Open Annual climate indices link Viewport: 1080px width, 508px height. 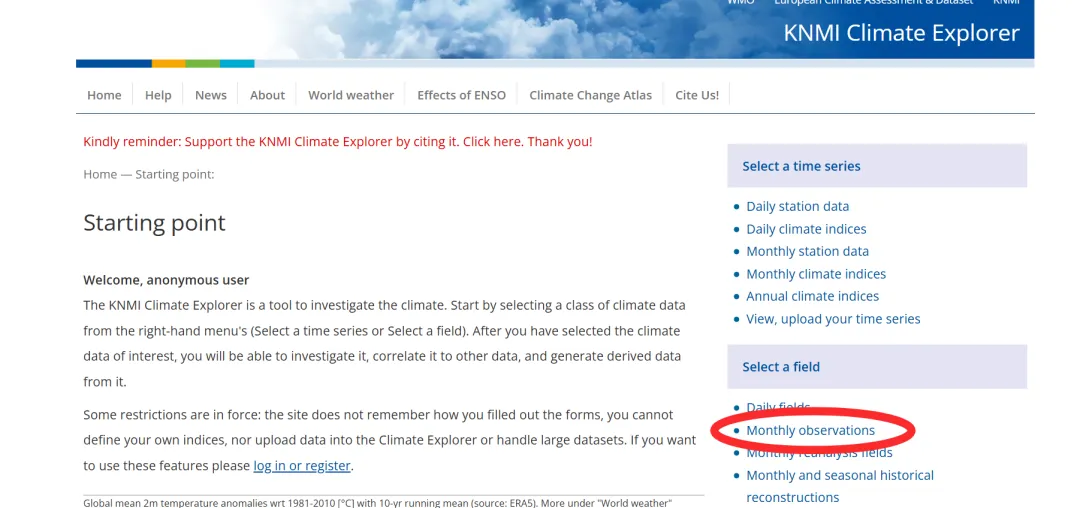pos(813,297)
